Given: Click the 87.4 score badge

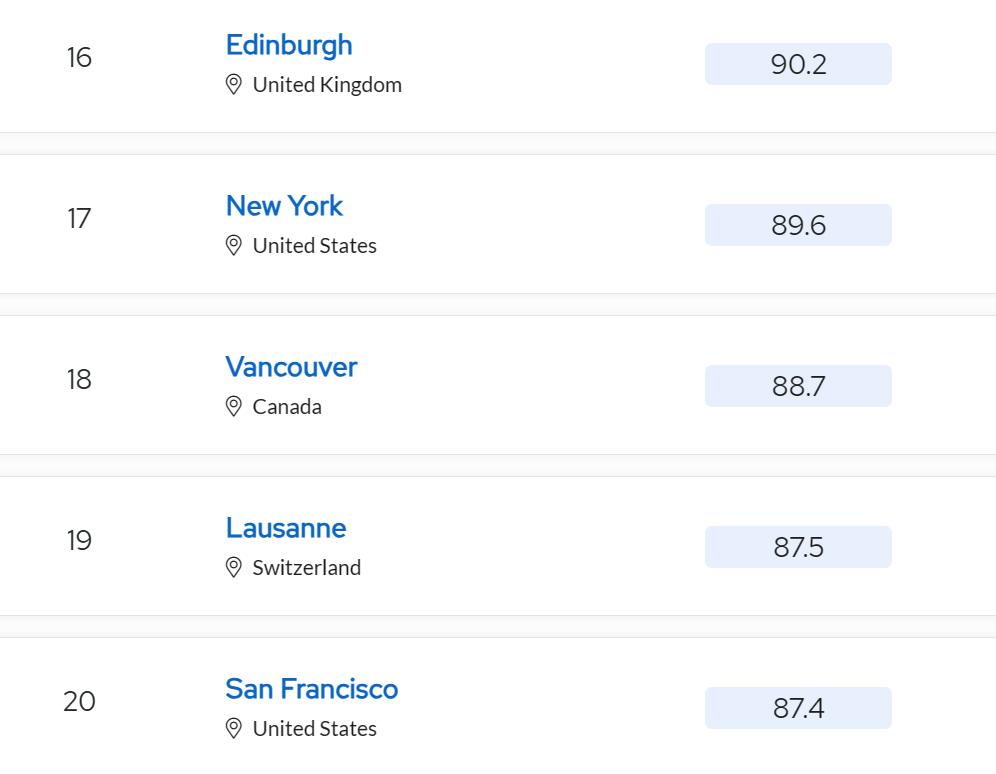Looking at the screenshot, I should point(798,708).
